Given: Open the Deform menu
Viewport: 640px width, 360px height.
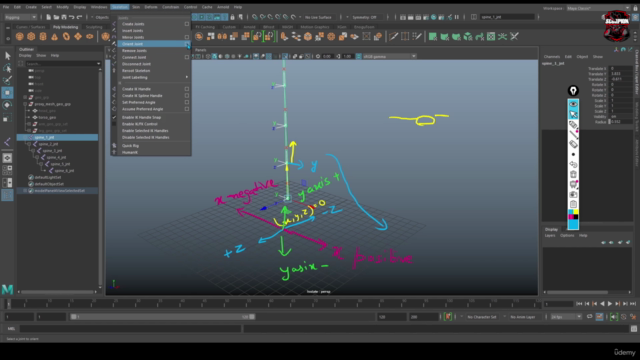Looking at the screenshot, I should click(x=151, y=7).
